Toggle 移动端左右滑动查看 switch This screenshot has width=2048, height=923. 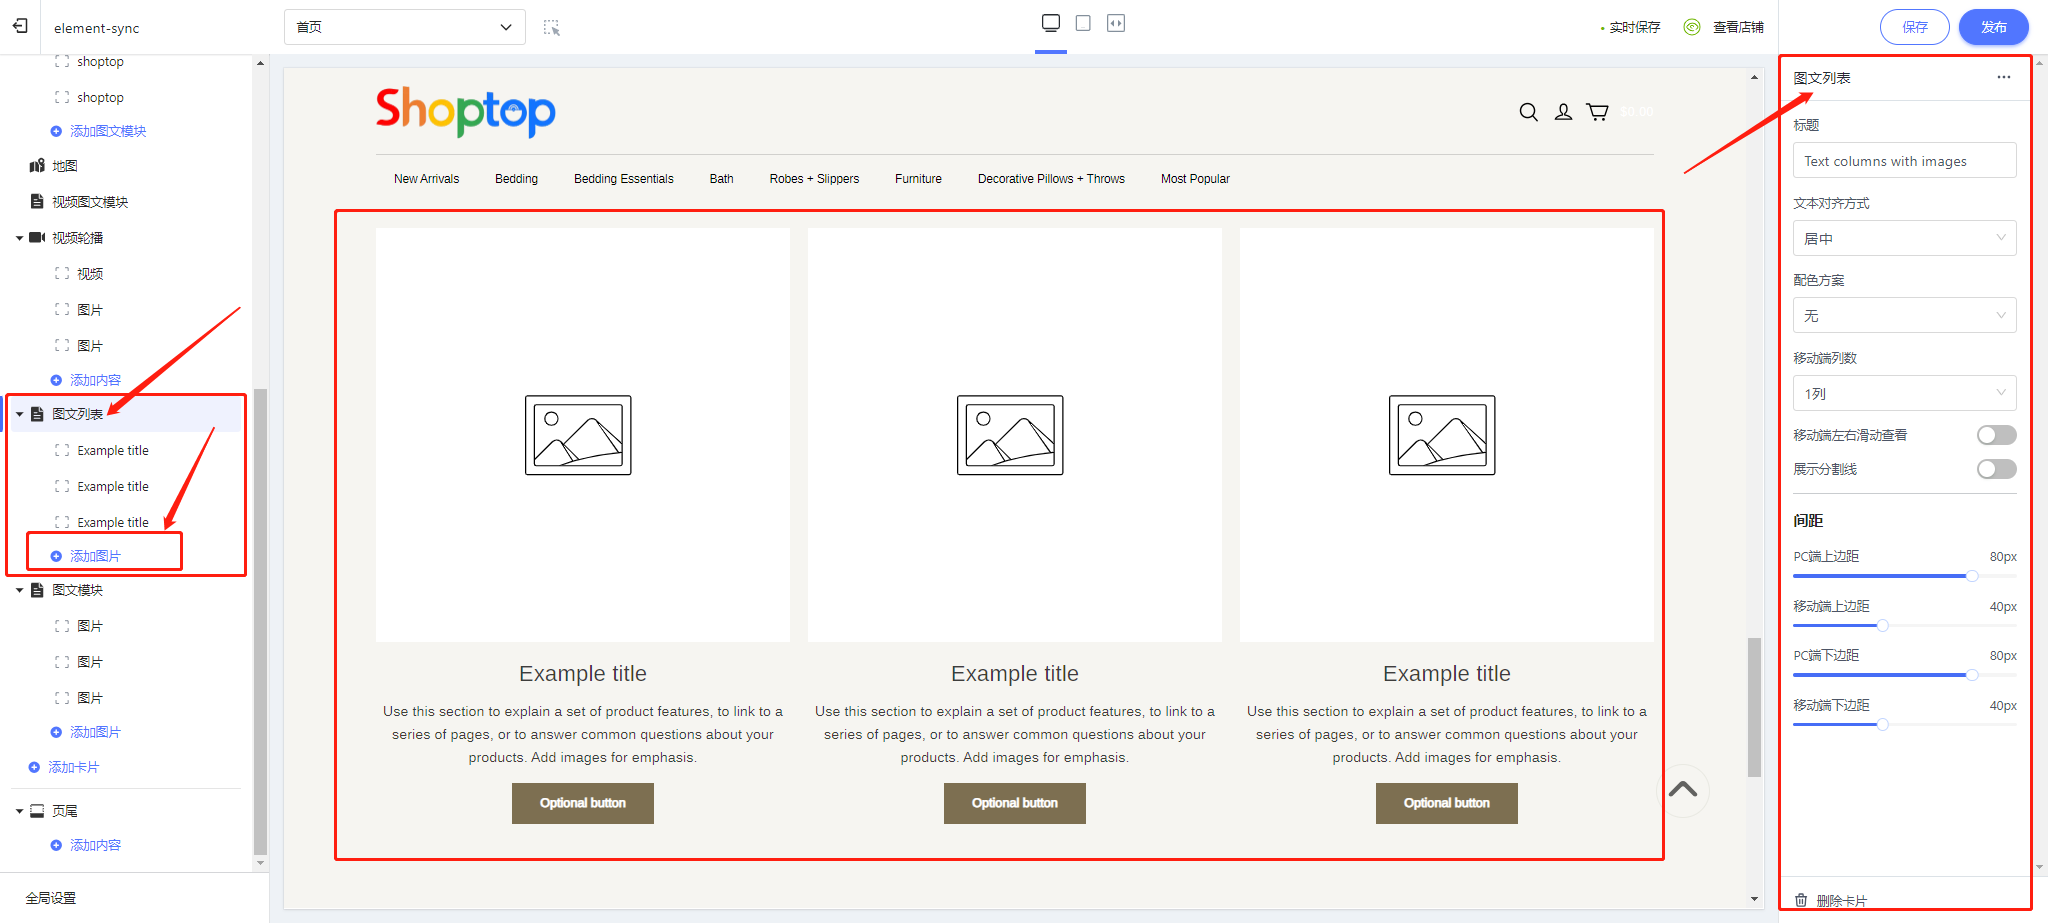[1996, 435]
